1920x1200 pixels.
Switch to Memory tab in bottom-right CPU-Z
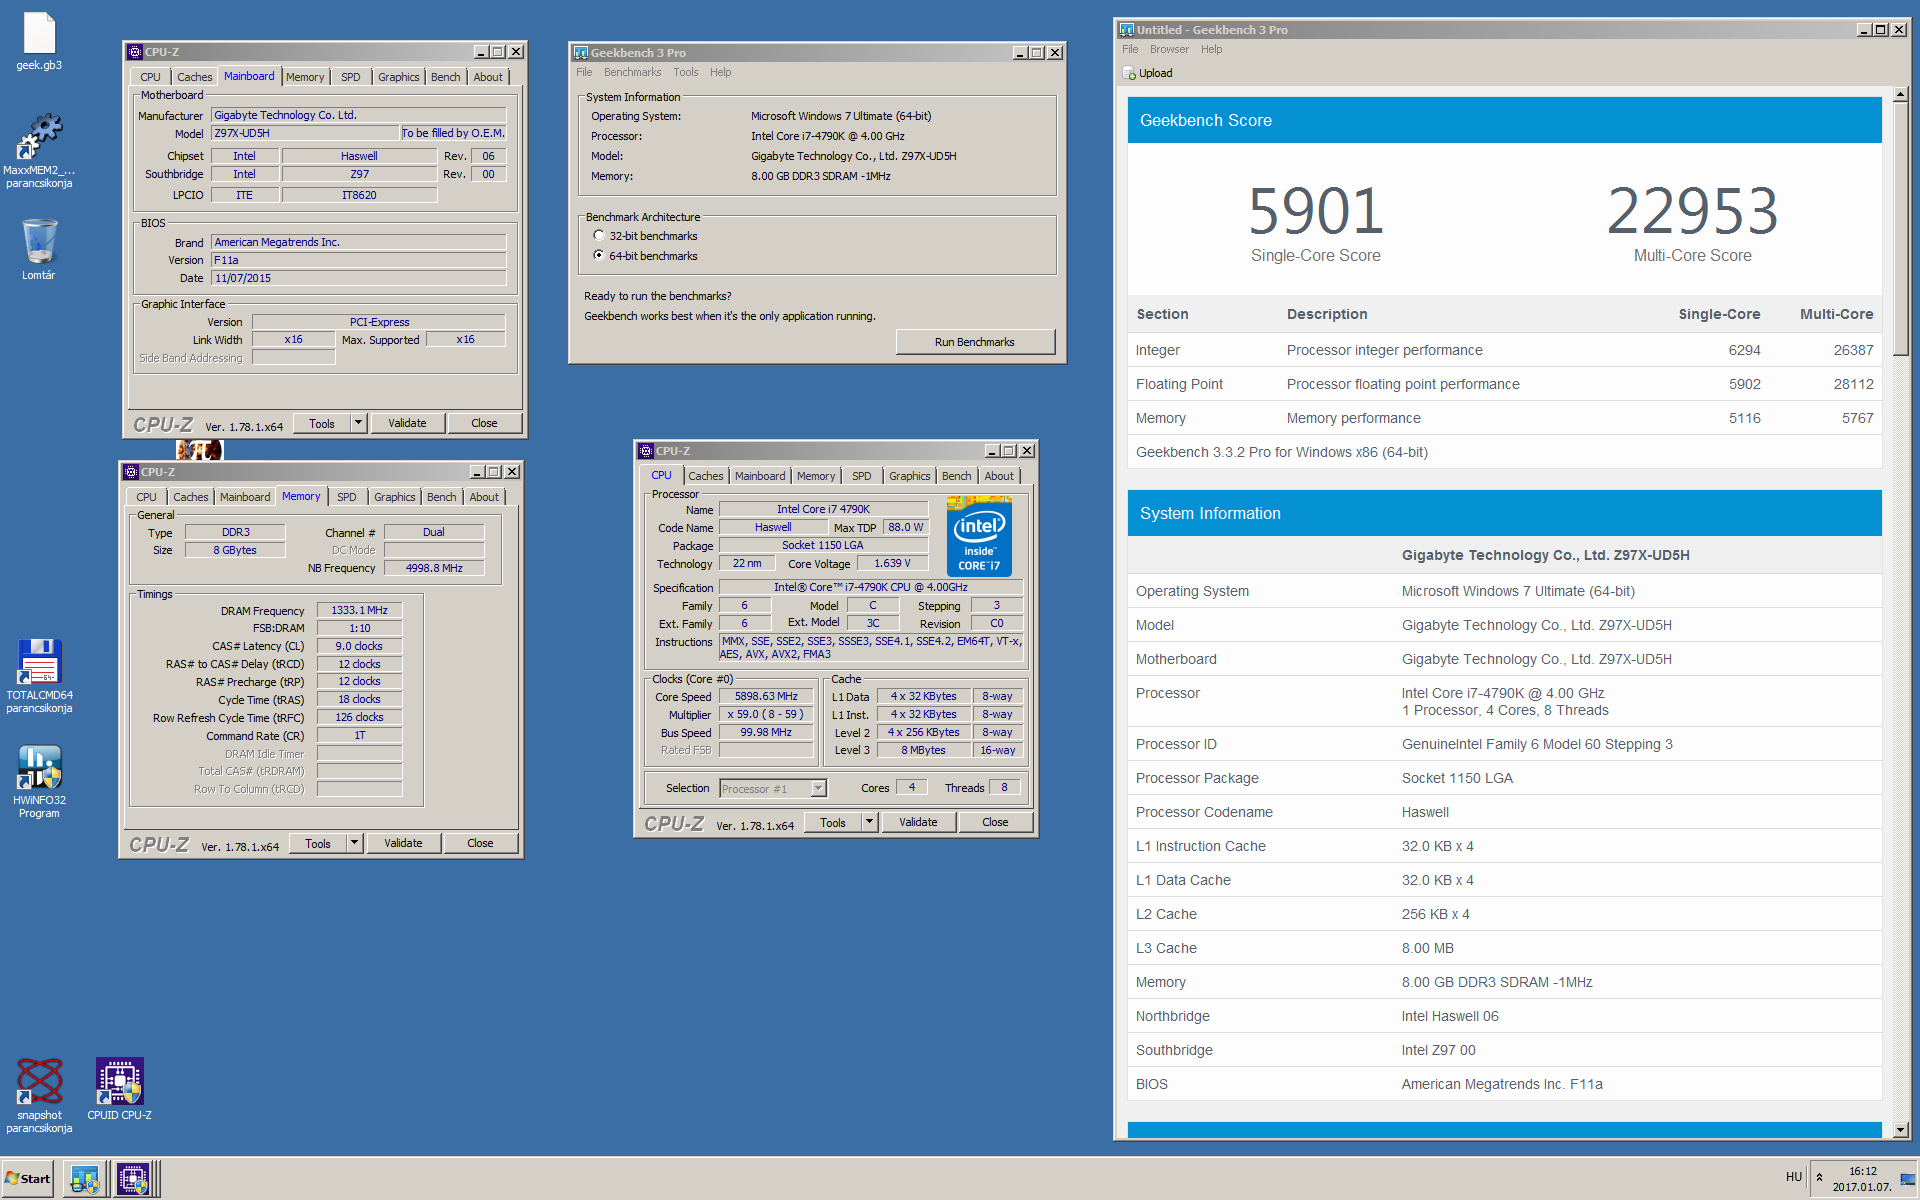point(816,476)
